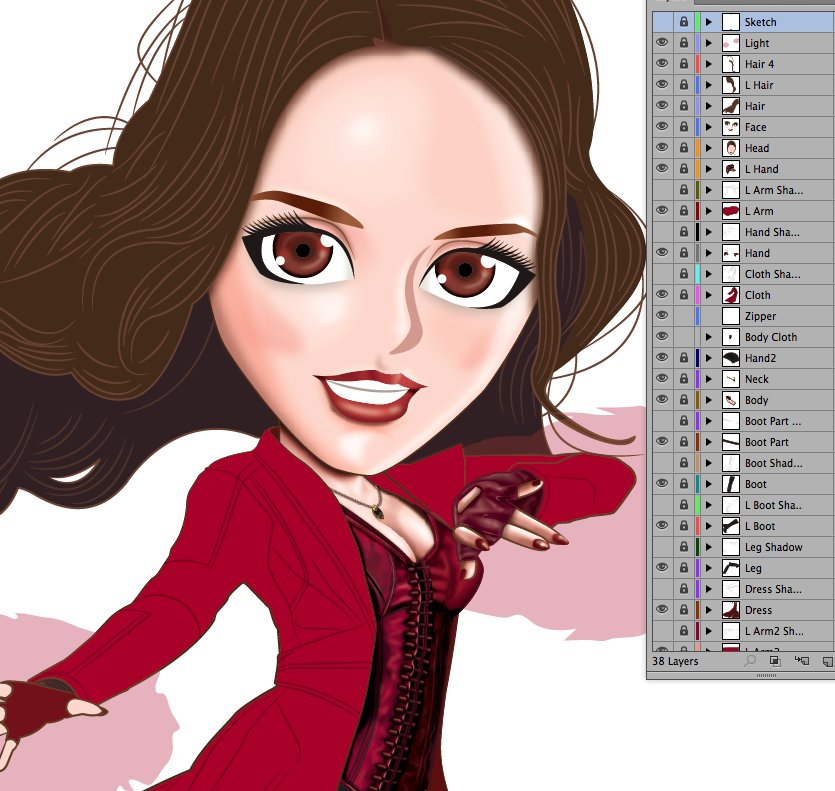Unlock the Leg Shadow layer
This screenshot has width=835, height=791.
pos(684,547)
